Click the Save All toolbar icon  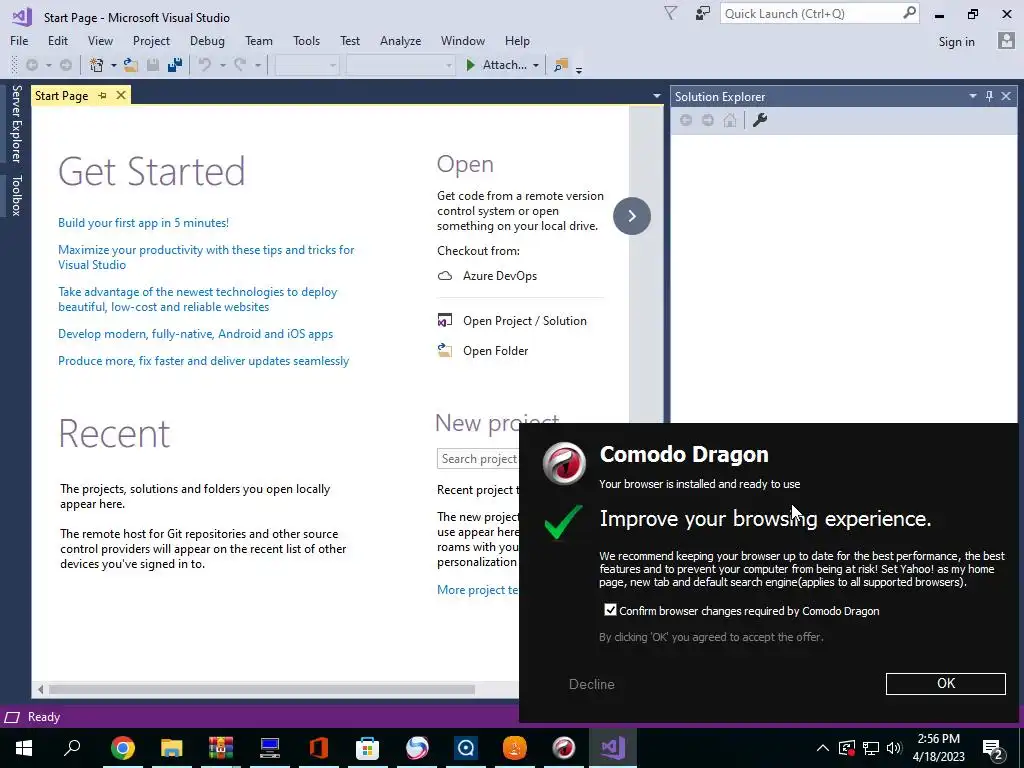(x=175, y=65)
